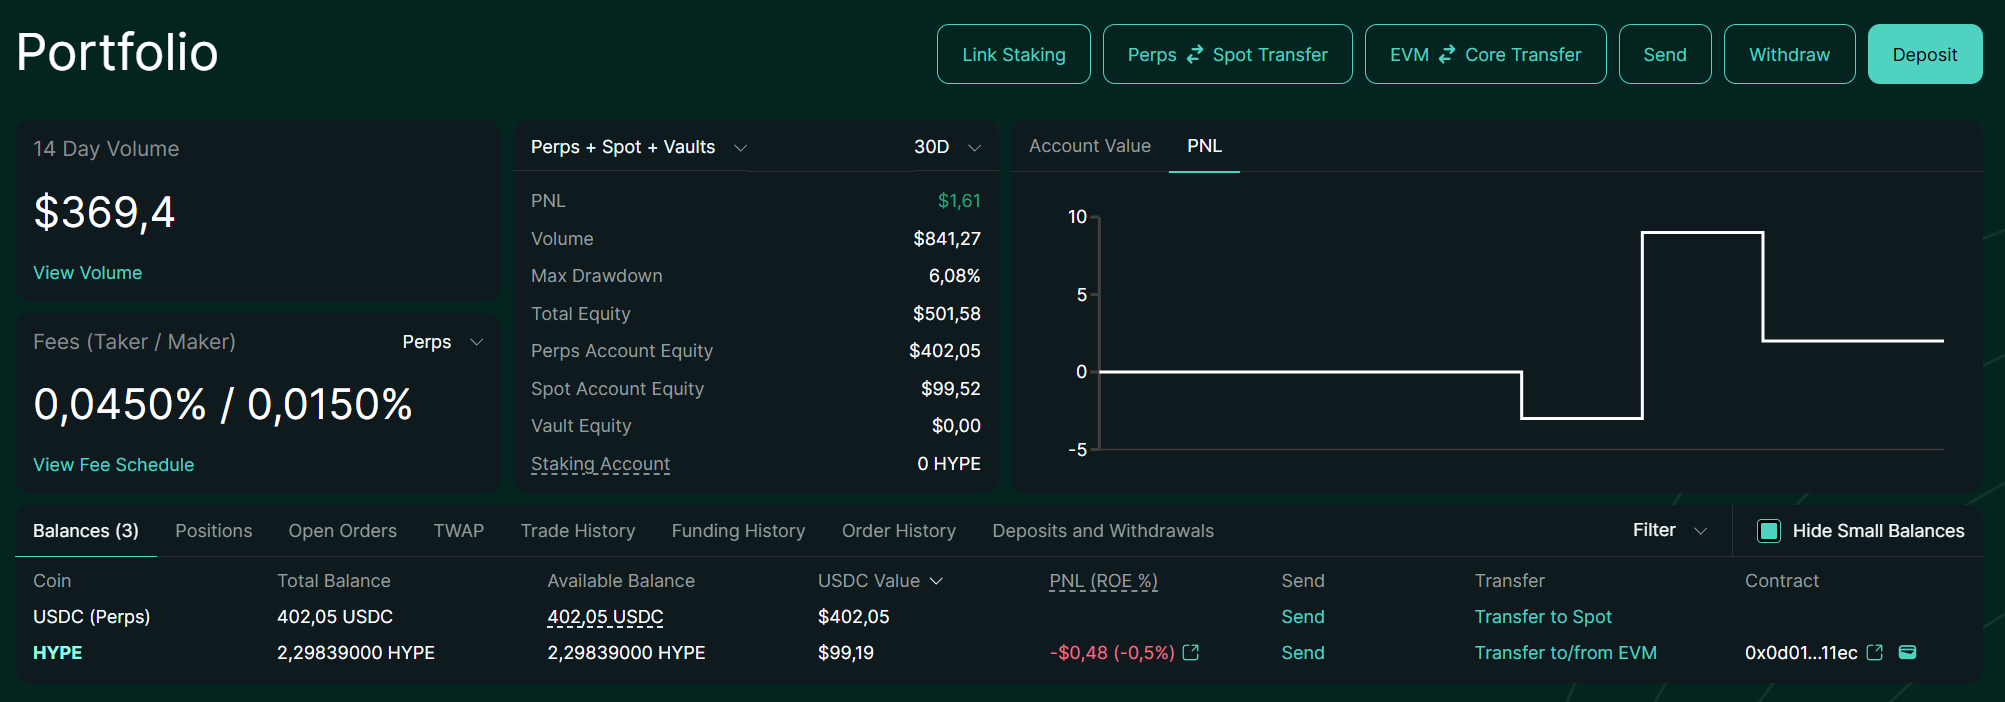Open the 30D time range dropdown
This screenshot has width=2005, height=702.
pyautogui.click(x=947, y=147)
